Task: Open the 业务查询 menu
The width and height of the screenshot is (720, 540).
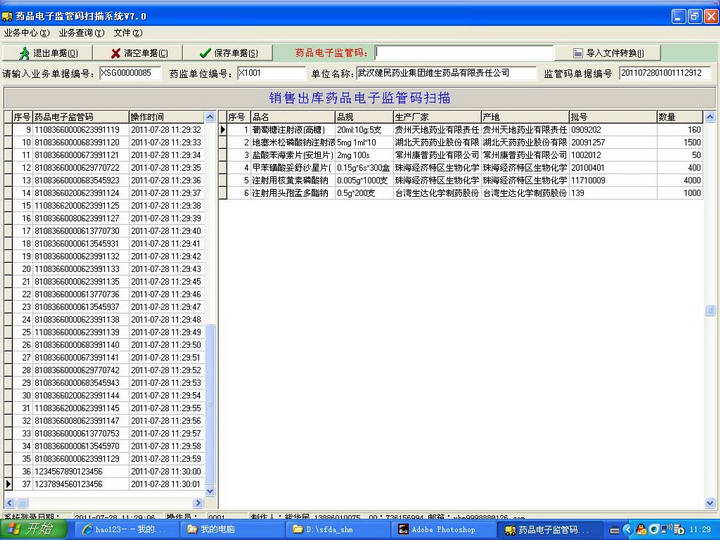Action: 81,33
